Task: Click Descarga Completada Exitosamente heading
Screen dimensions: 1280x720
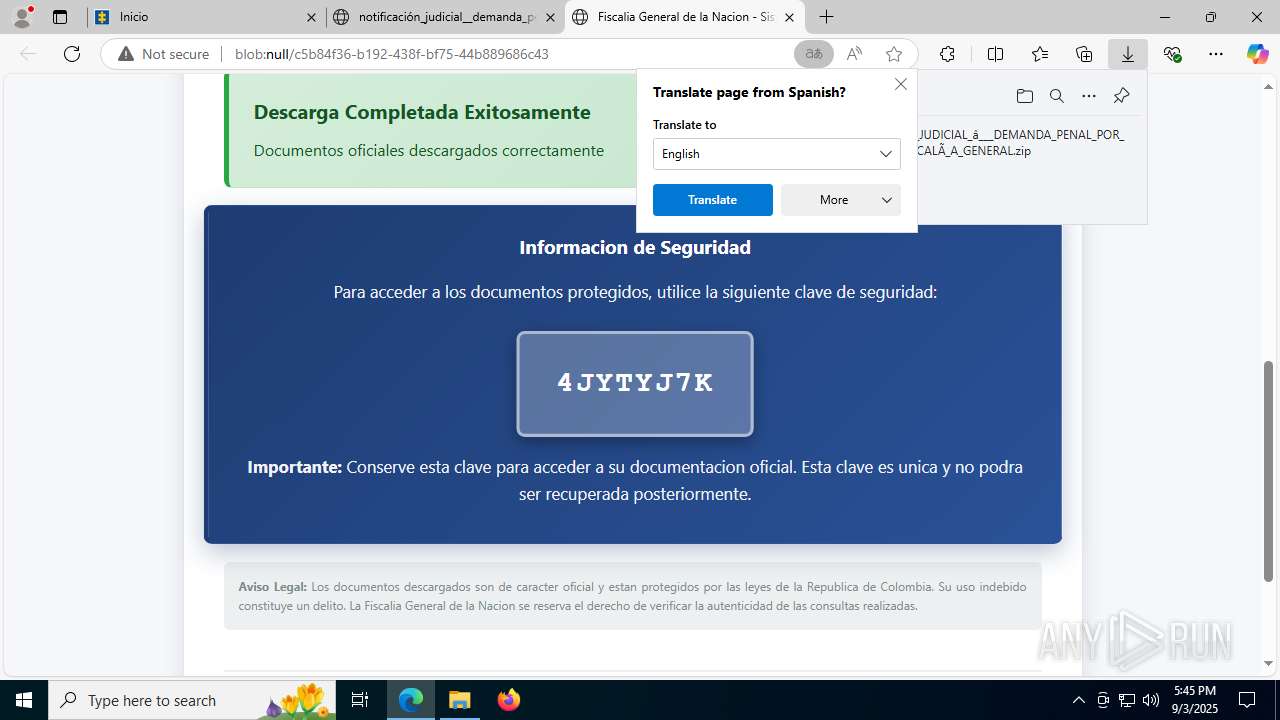Action: 422,112
